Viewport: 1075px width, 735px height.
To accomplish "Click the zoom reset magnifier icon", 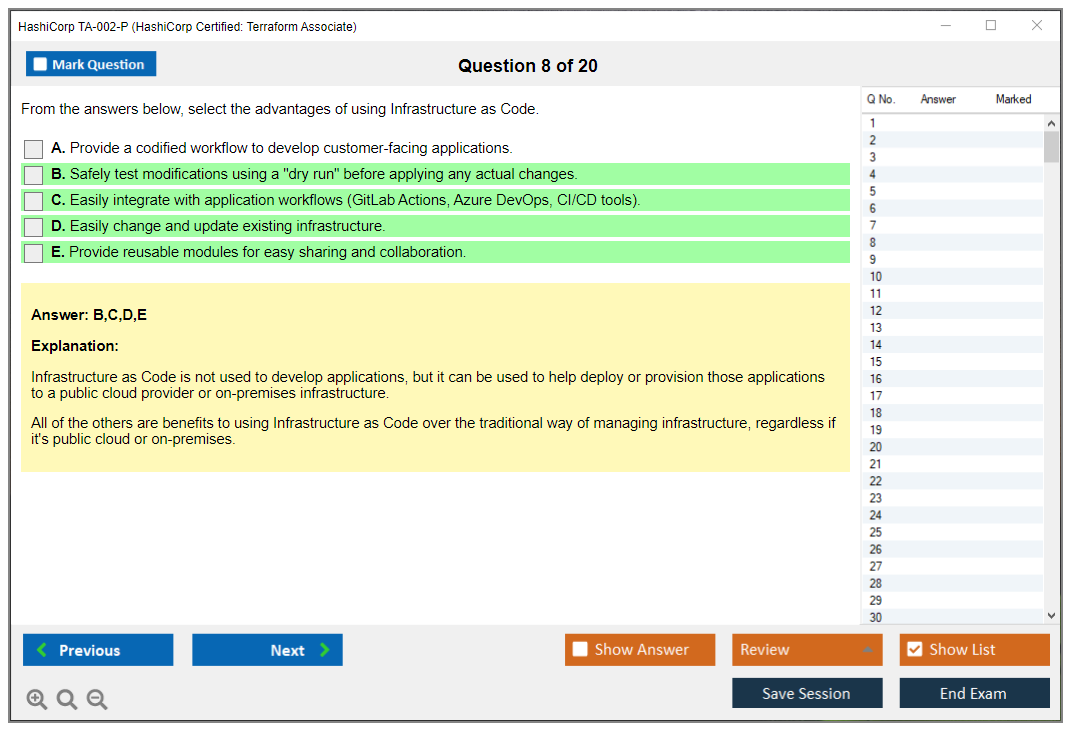I will click(x=67, y=699).
